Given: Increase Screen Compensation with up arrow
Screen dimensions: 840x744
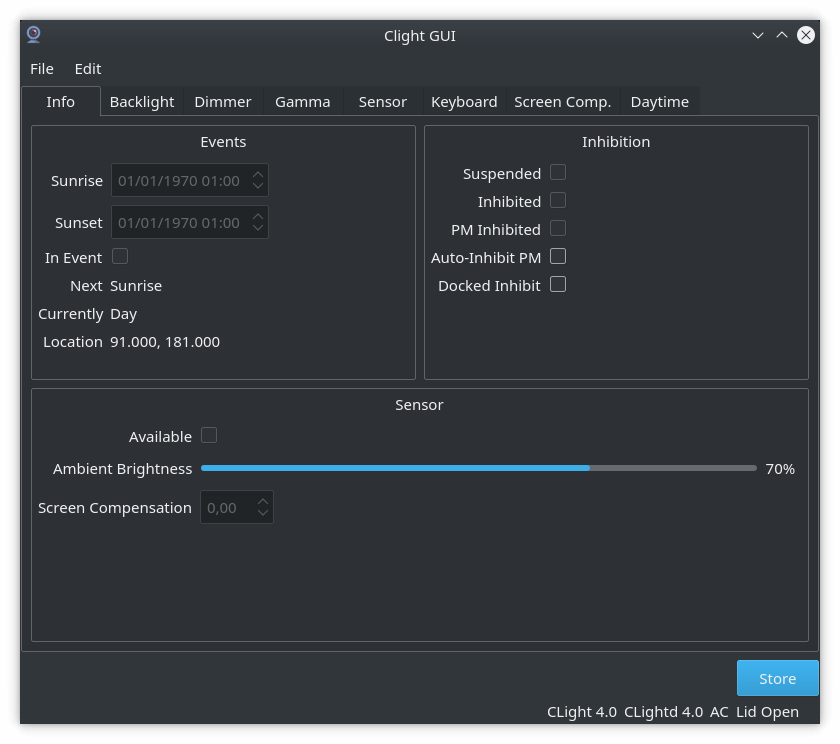Looking at the screenshot, I should coord(262,502).
